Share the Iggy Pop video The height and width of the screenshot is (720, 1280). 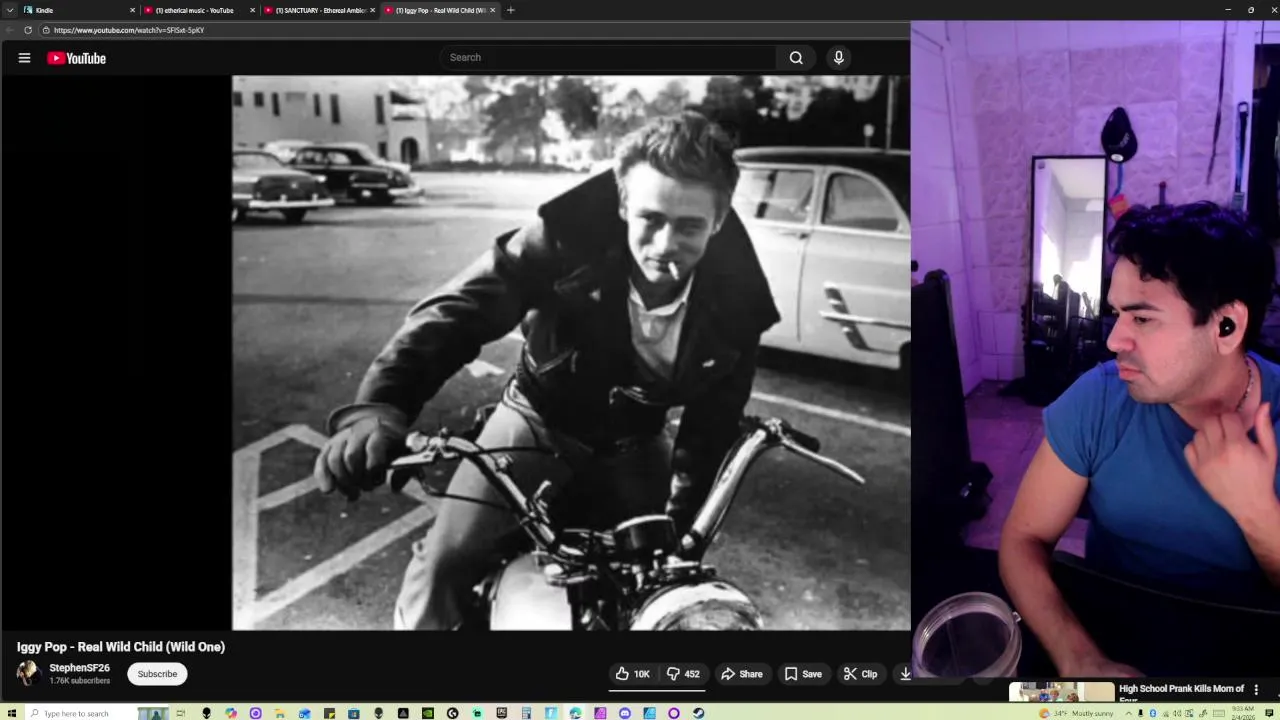tap(742, 674)
